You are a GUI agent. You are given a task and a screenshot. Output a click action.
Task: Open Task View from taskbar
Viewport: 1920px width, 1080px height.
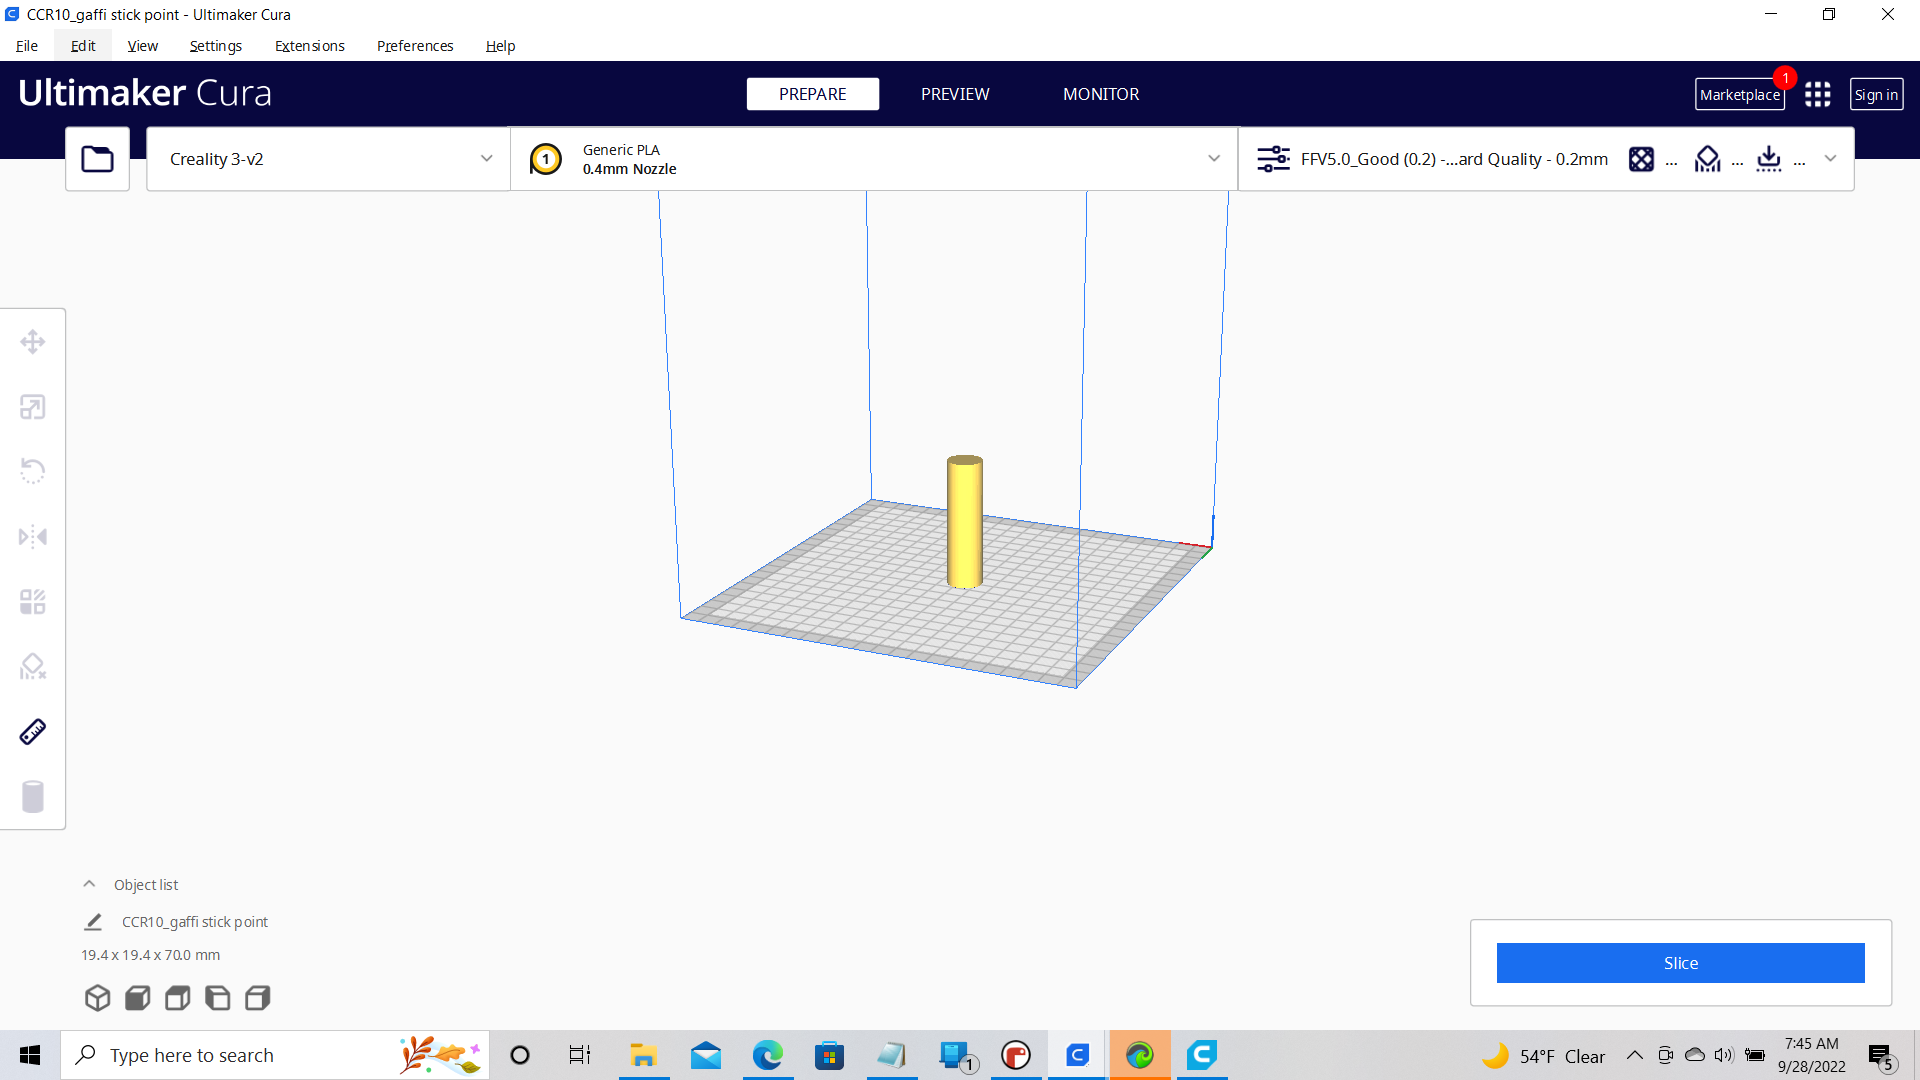(580, 1055)
